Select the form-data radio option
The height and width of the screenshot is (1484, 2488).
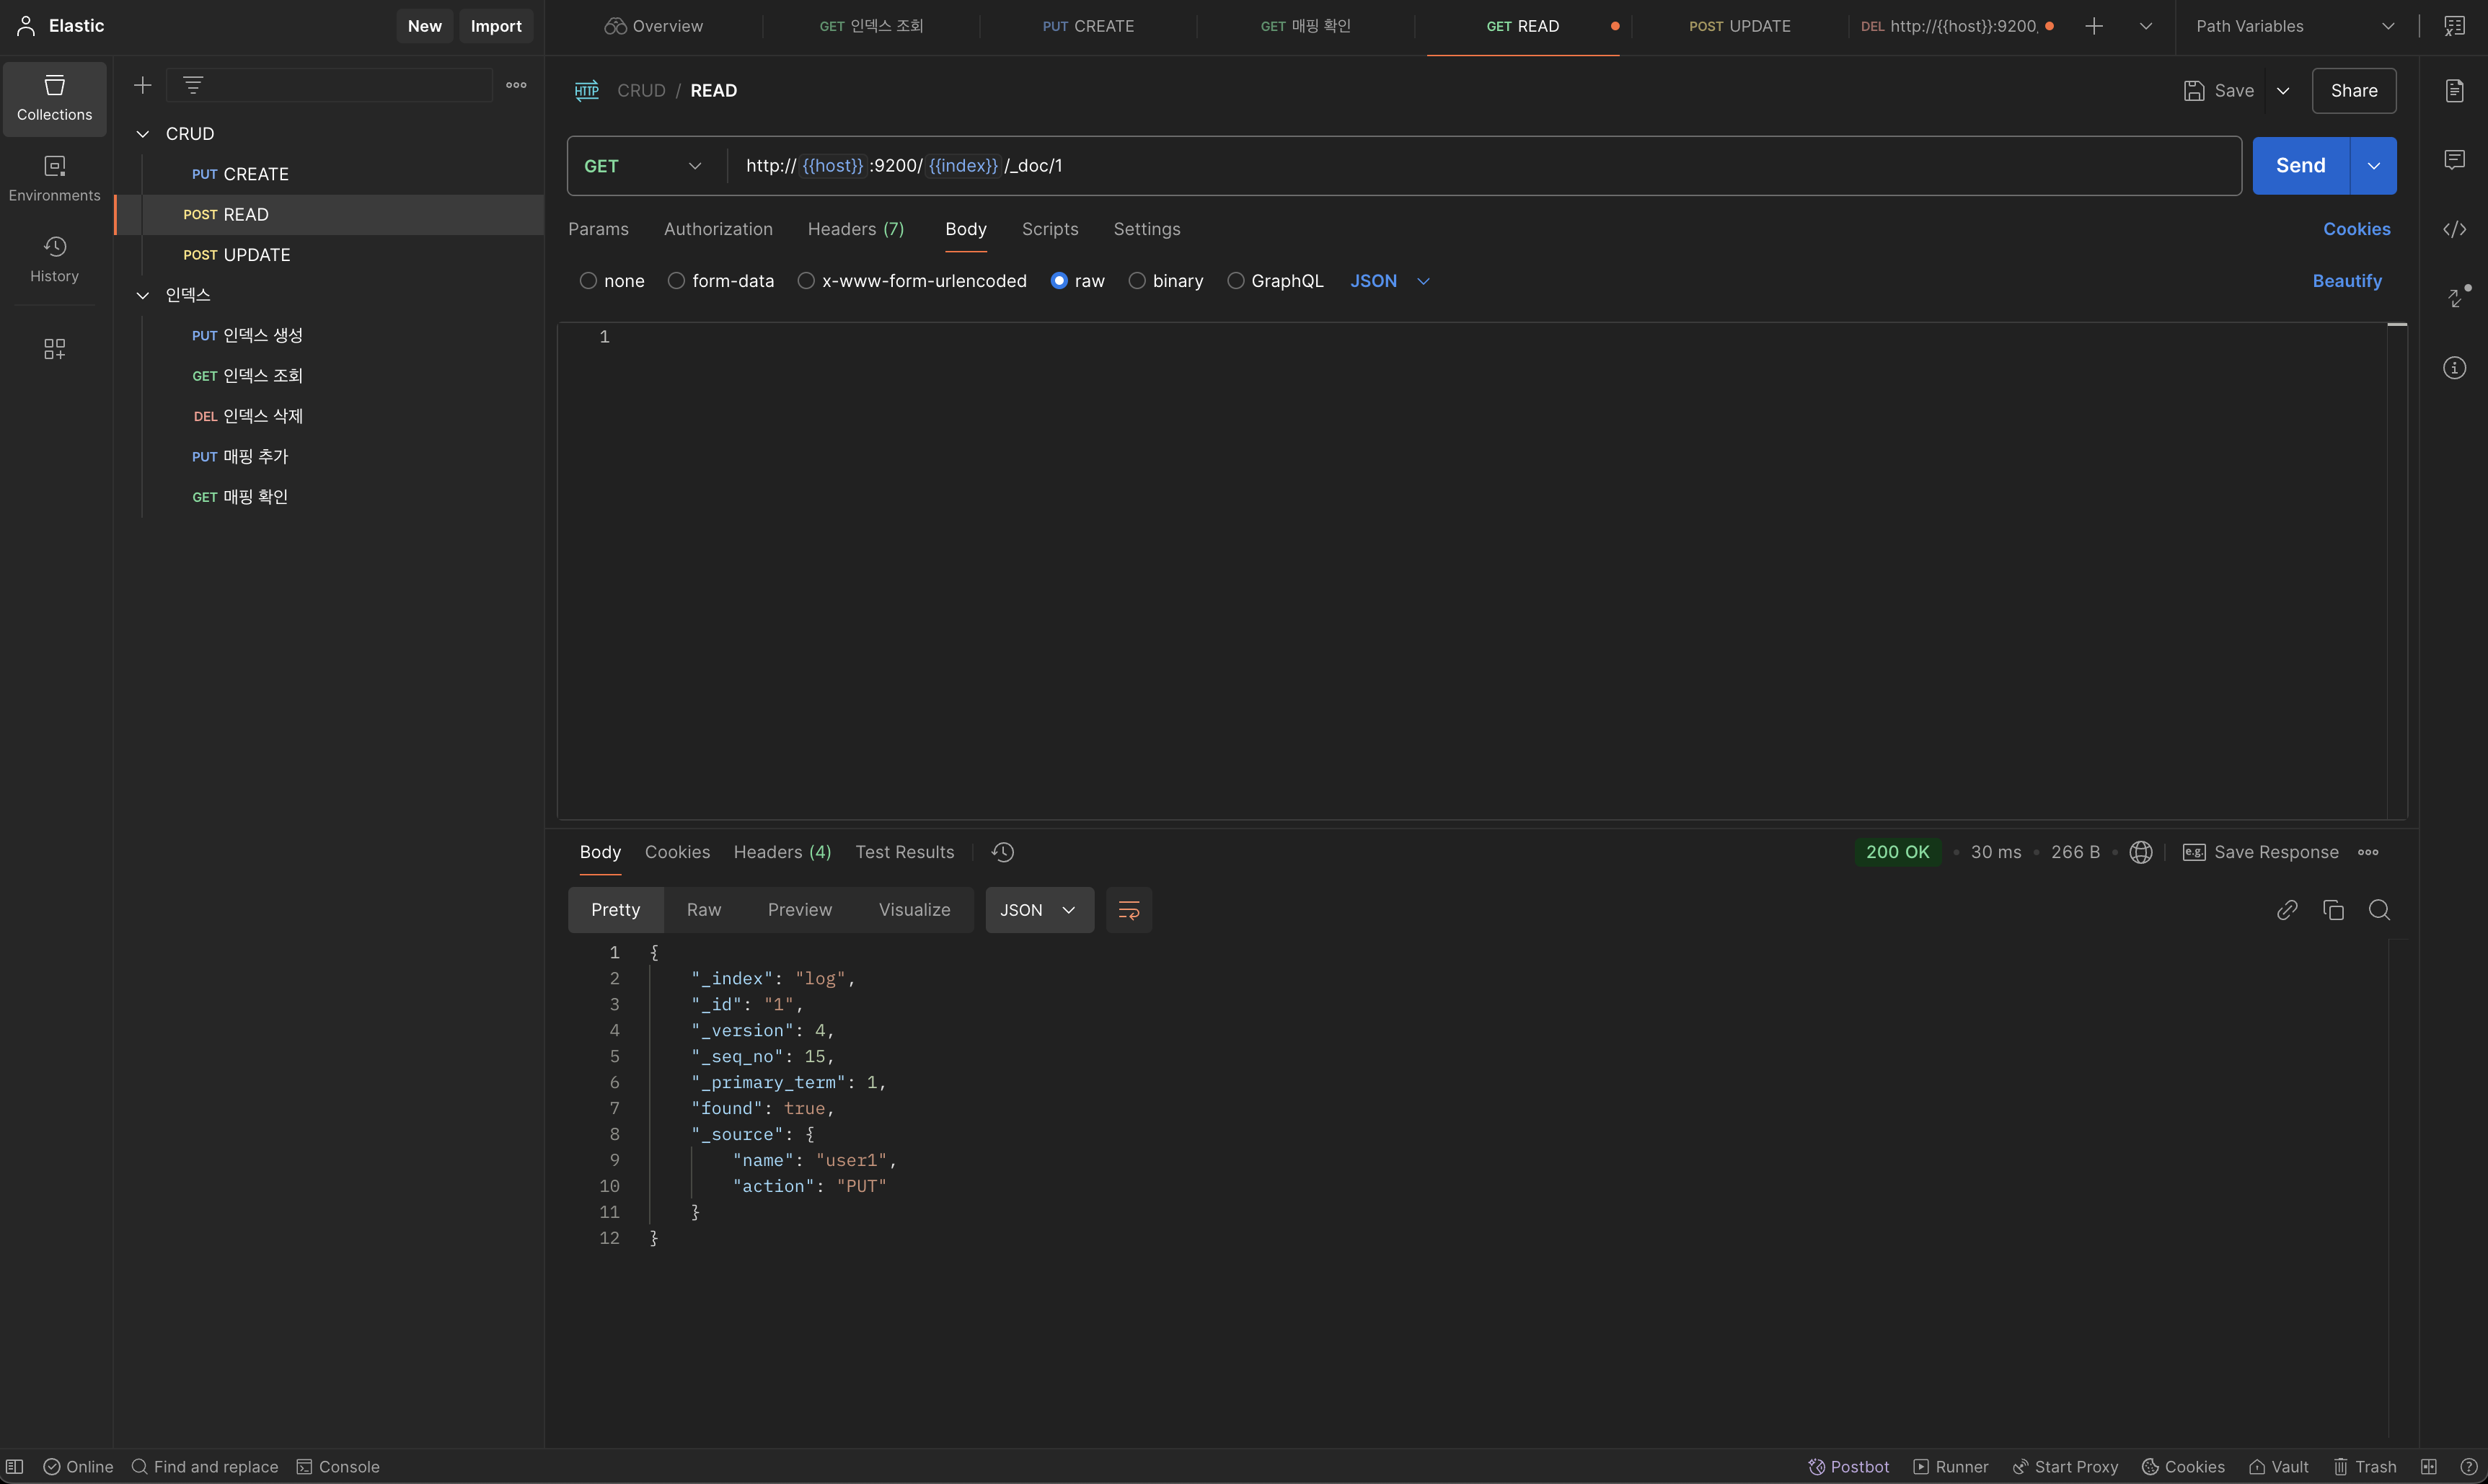[x=676, y=281]
